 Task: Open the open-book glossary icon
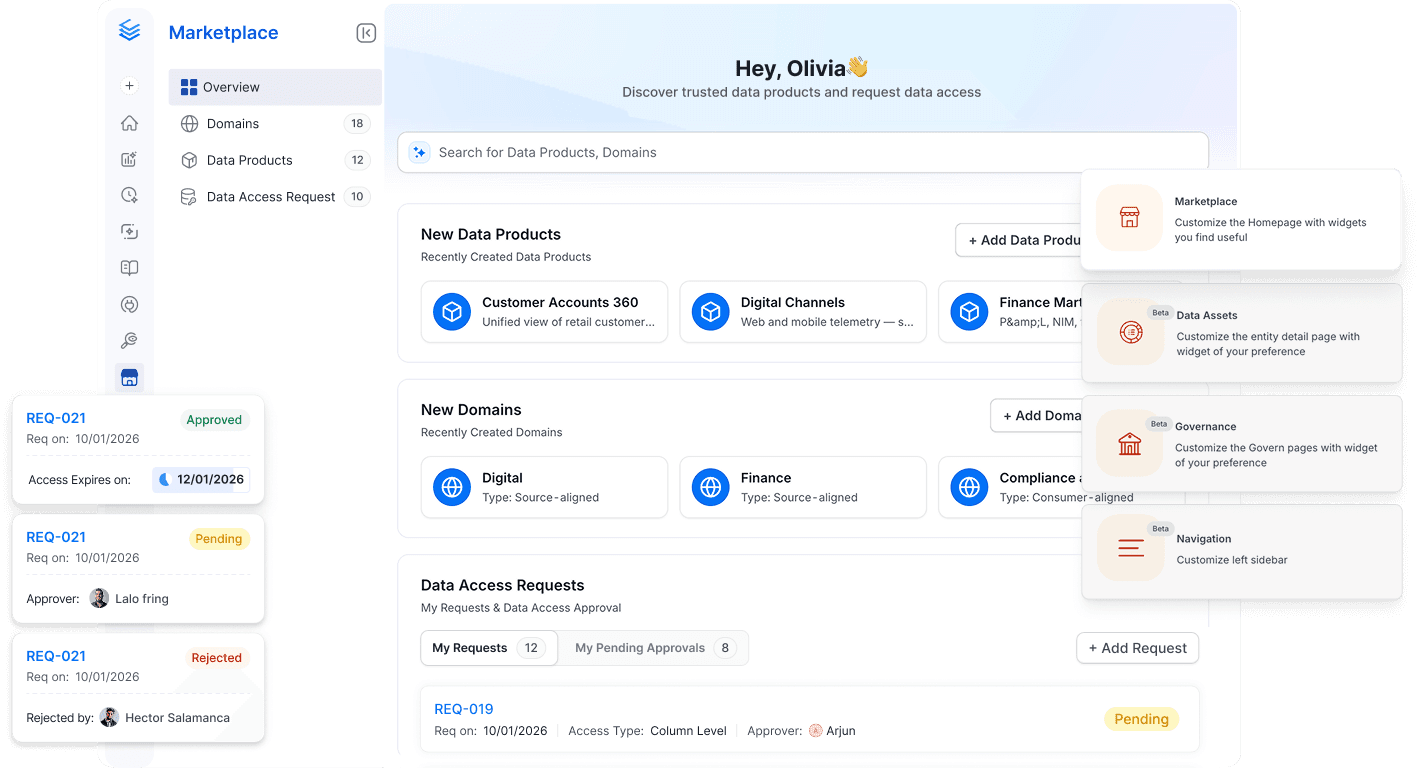click(x=129, y=268)
